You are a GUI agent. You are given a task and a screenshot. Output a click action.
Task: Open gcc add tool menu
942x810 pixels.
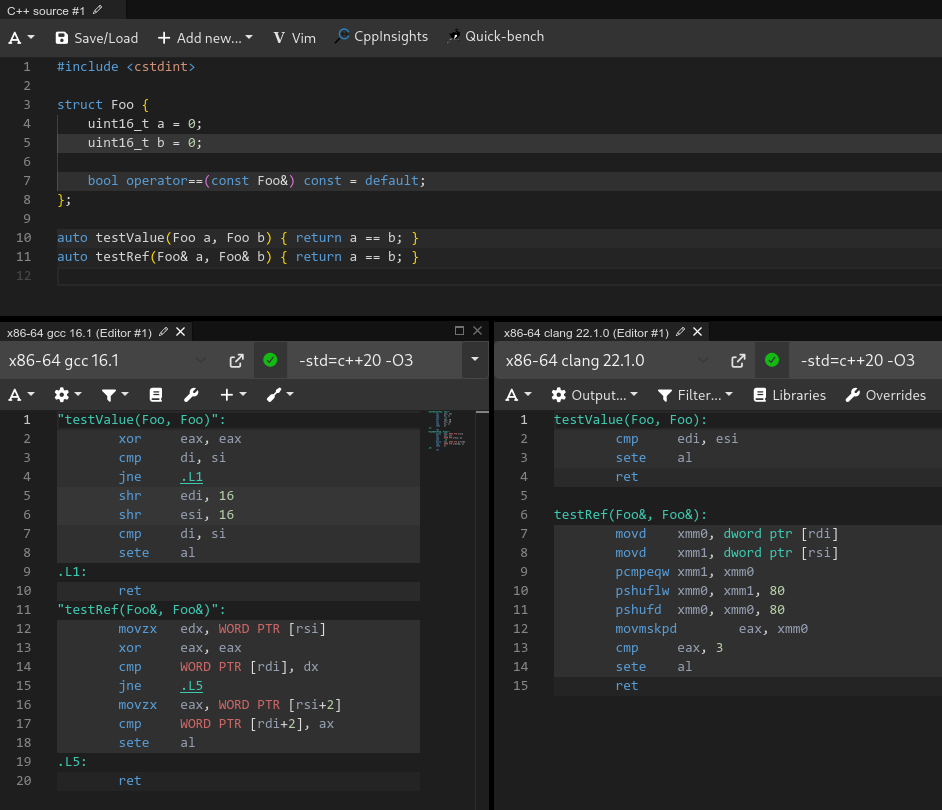click(x=280, y=395)
